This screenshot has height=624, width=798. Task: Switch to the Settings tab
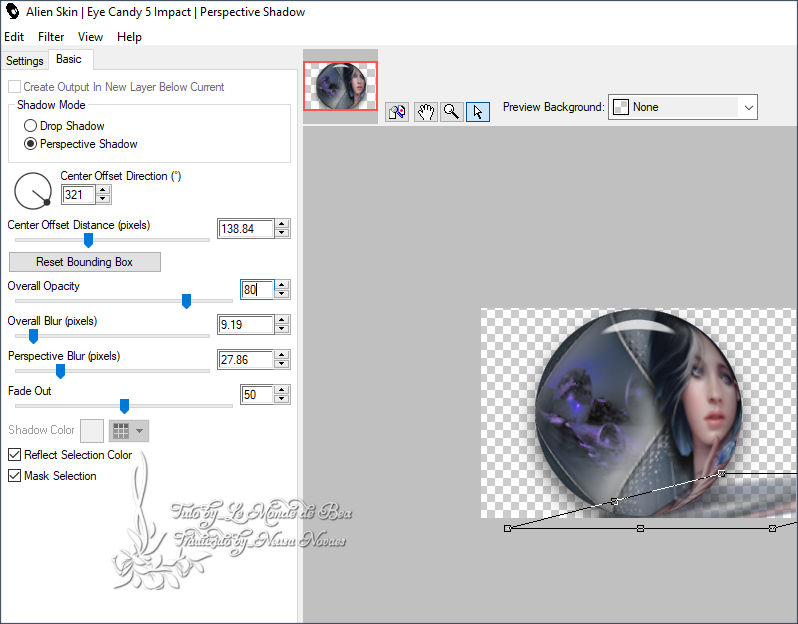(24, 61)
